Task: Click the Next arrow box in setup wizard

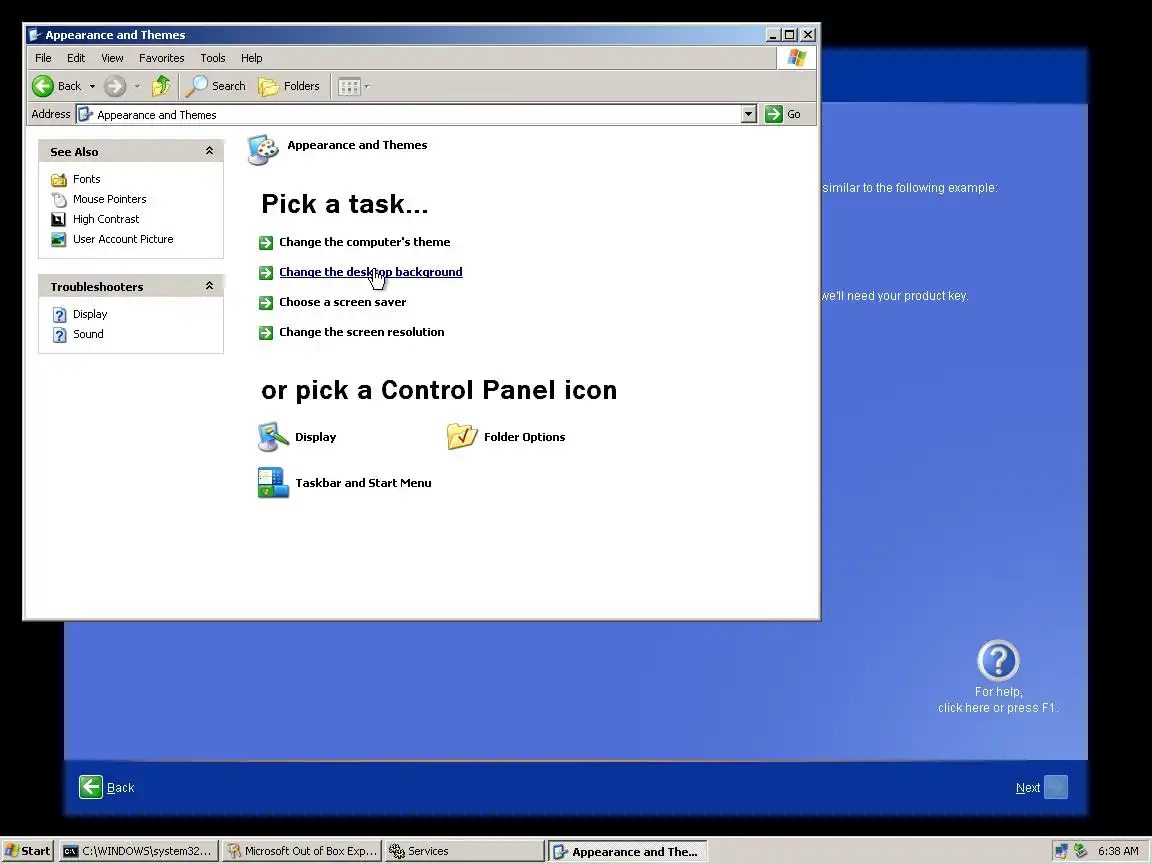Action: (x=1056, y=787)
